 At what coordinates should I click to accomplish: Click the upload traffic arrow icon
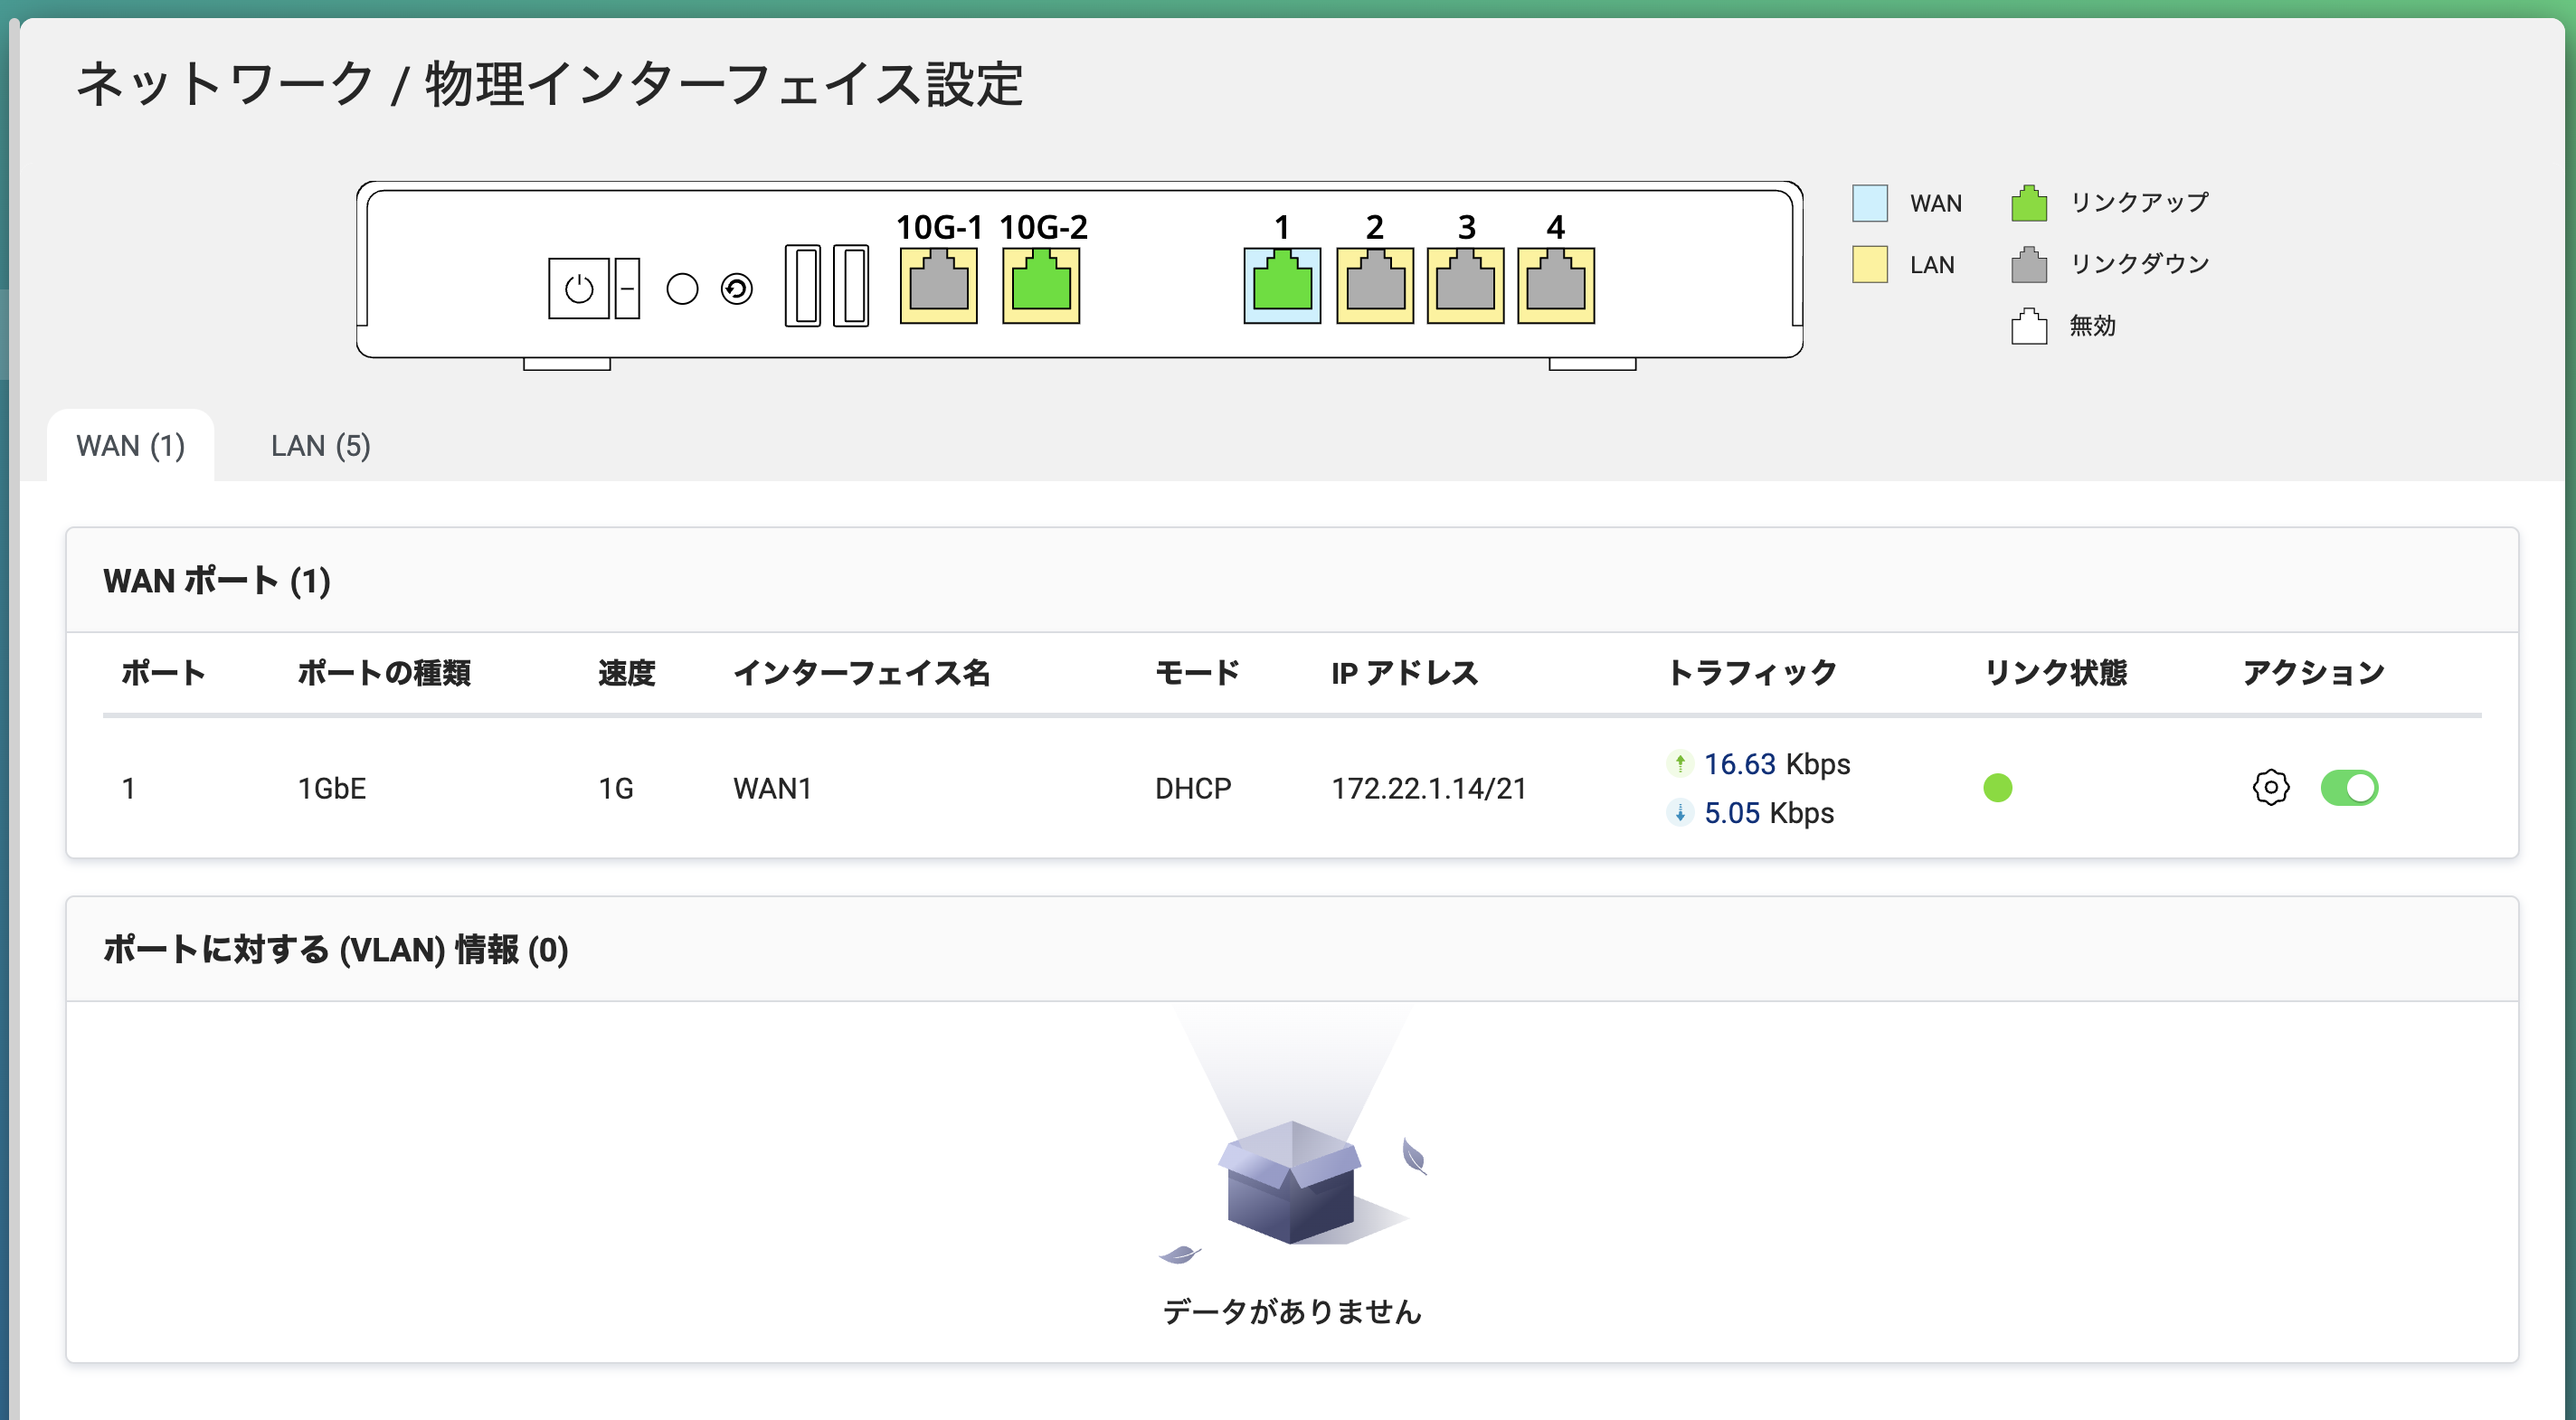pyautogui.click(x=1679, y=764)
